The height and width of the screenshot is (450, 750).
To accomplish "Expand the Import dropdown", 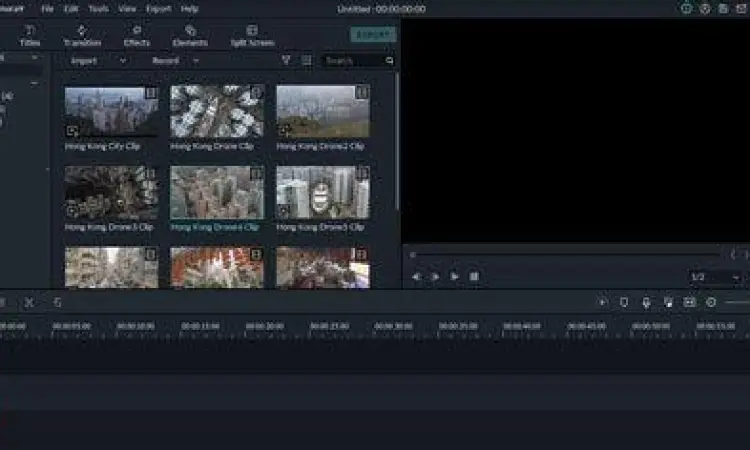I will pyautogui.click(x=98, y=61).
